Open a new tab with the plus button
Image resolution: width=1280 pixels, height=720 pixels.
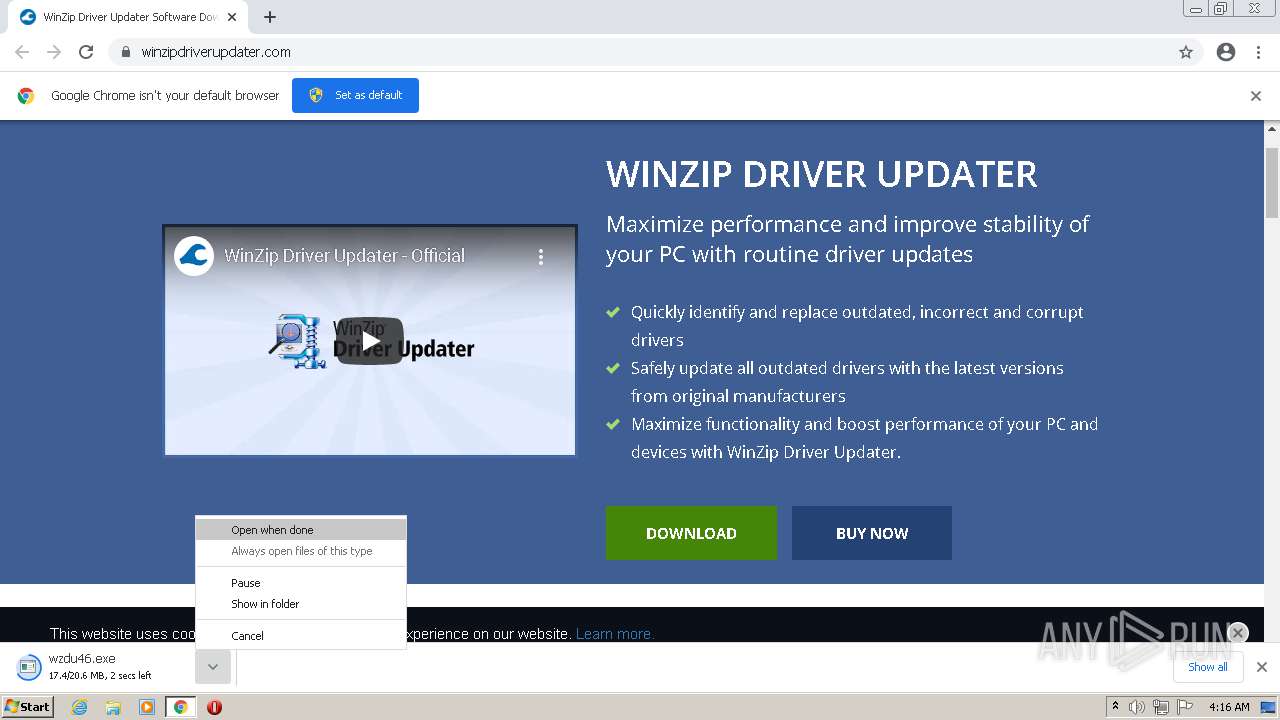(270, 17)
